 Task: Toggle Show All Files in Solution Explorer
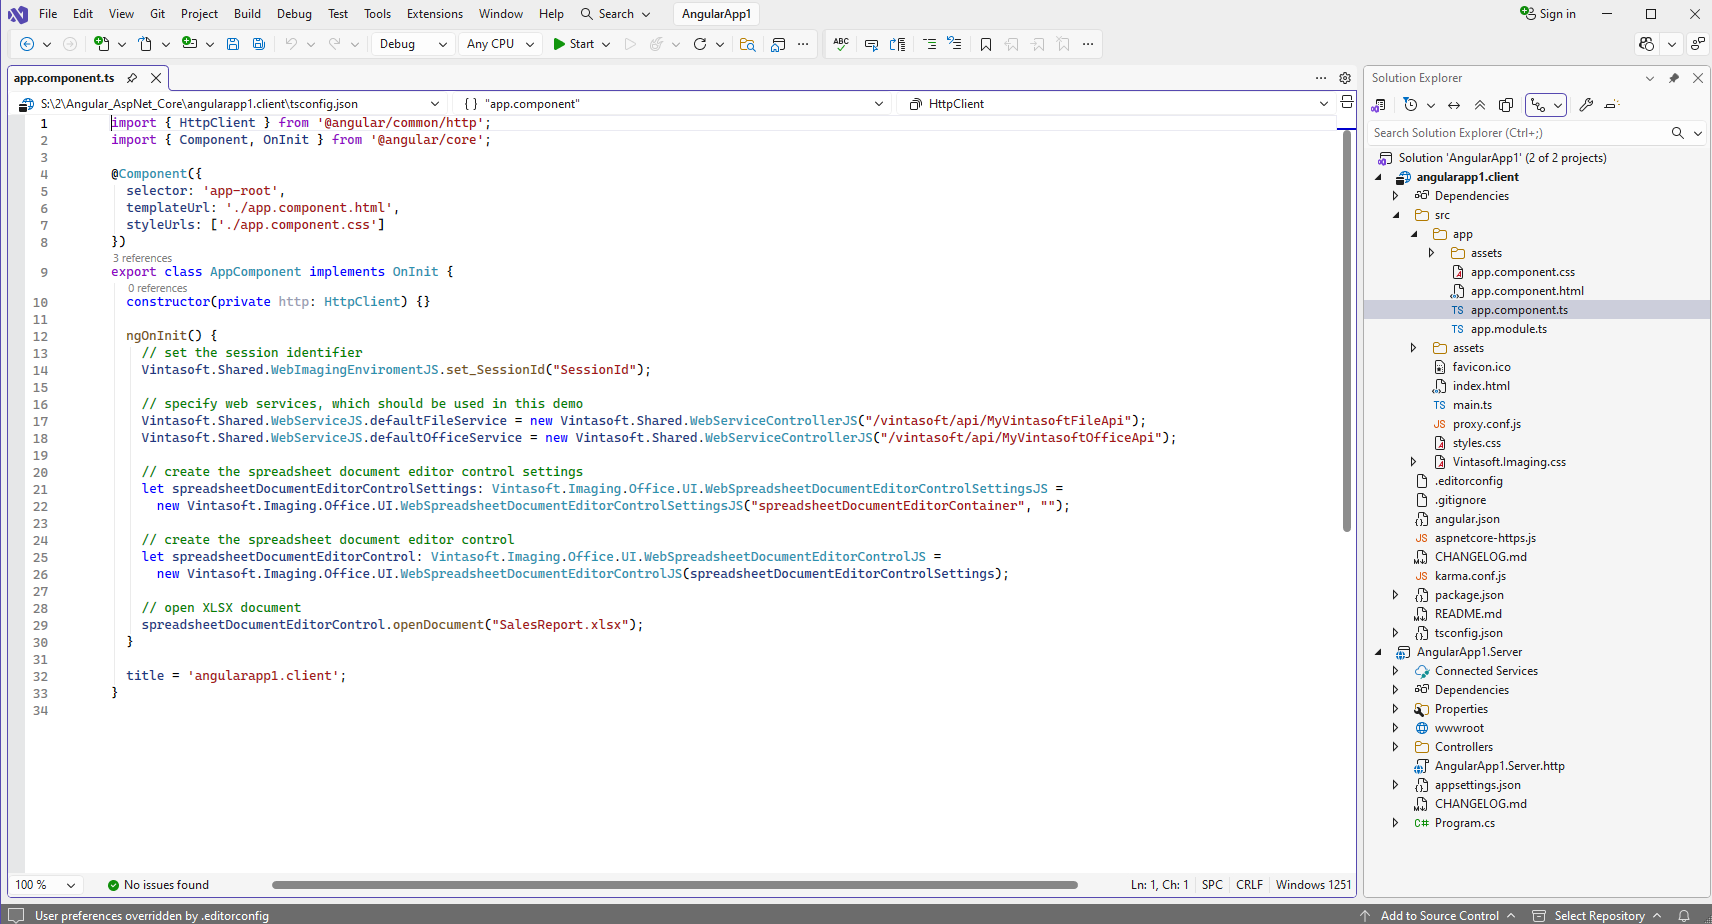click(x=1506, y=105)
